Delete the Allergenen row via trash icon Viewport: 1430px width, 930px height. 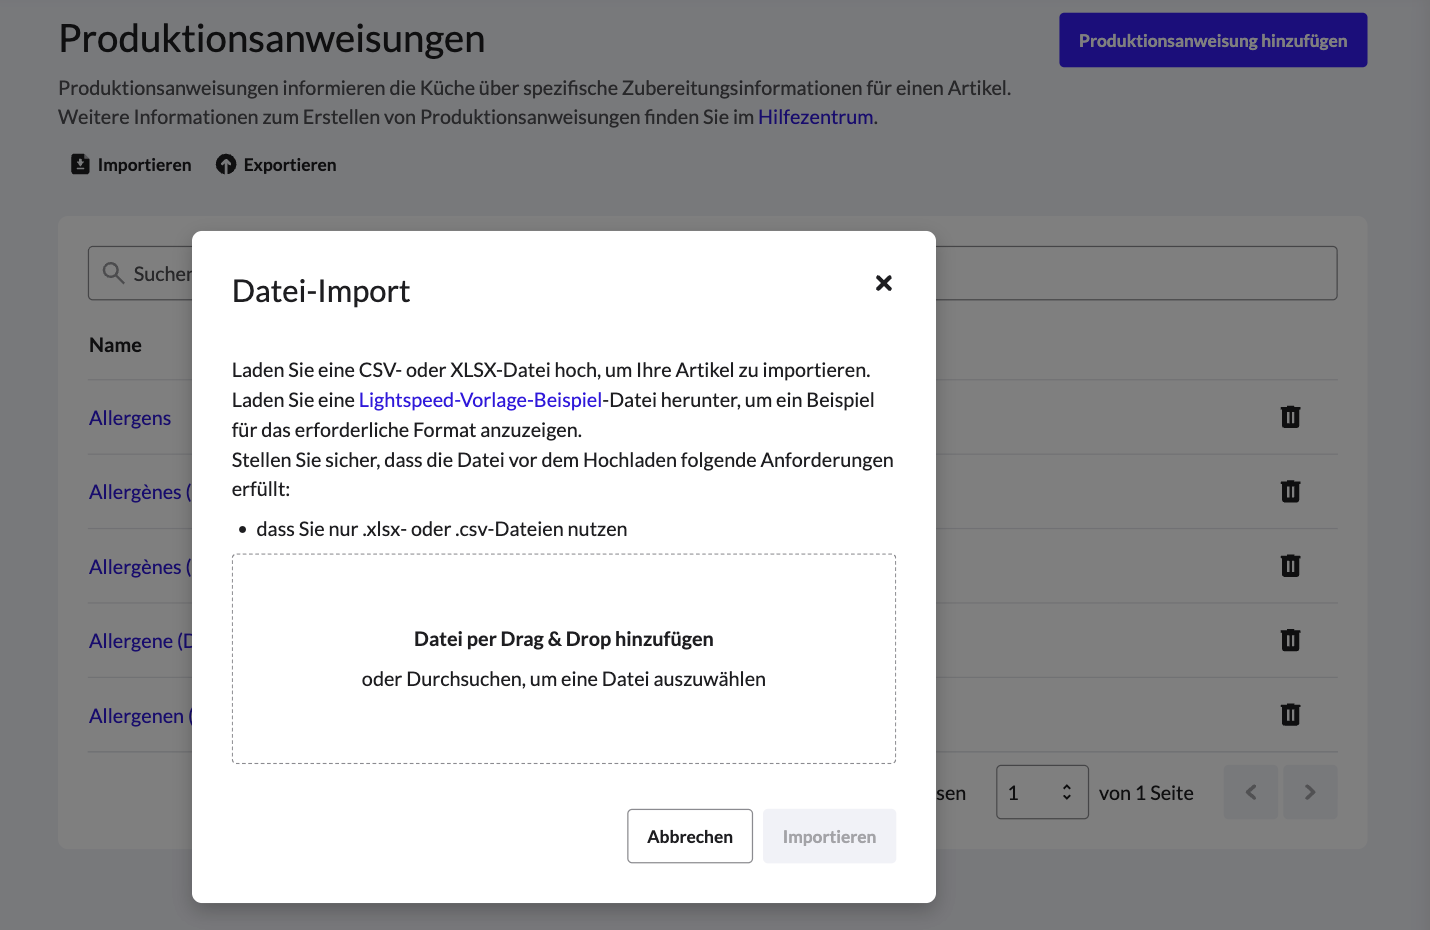click(1291, 714)
